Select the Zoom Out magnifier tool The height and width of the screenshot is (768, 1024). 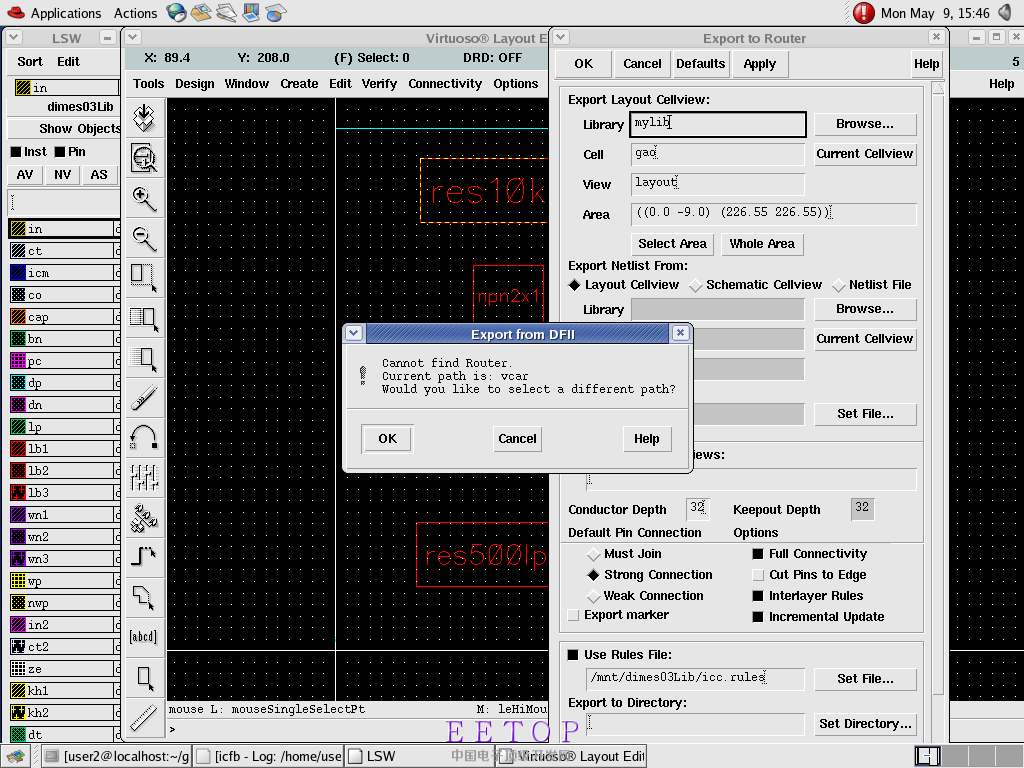click(x=144, y=238)
